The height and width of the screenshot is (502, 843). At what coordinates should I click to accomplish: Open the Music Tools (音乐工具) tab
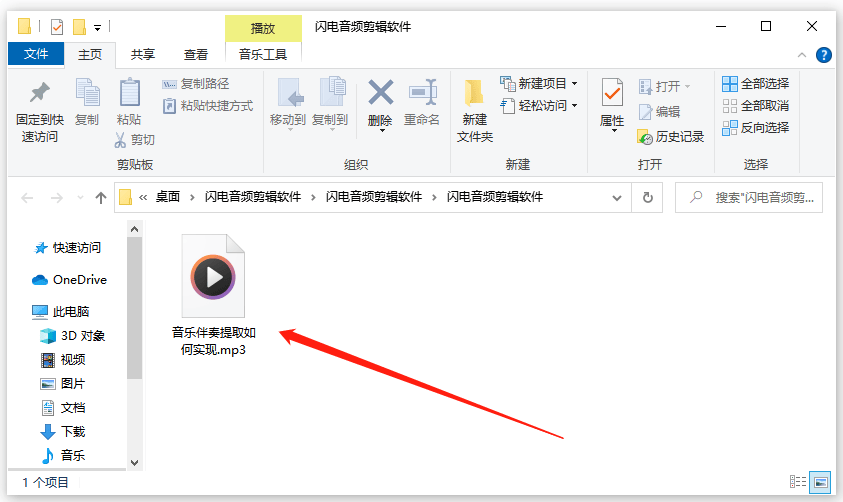click(263, 55)
